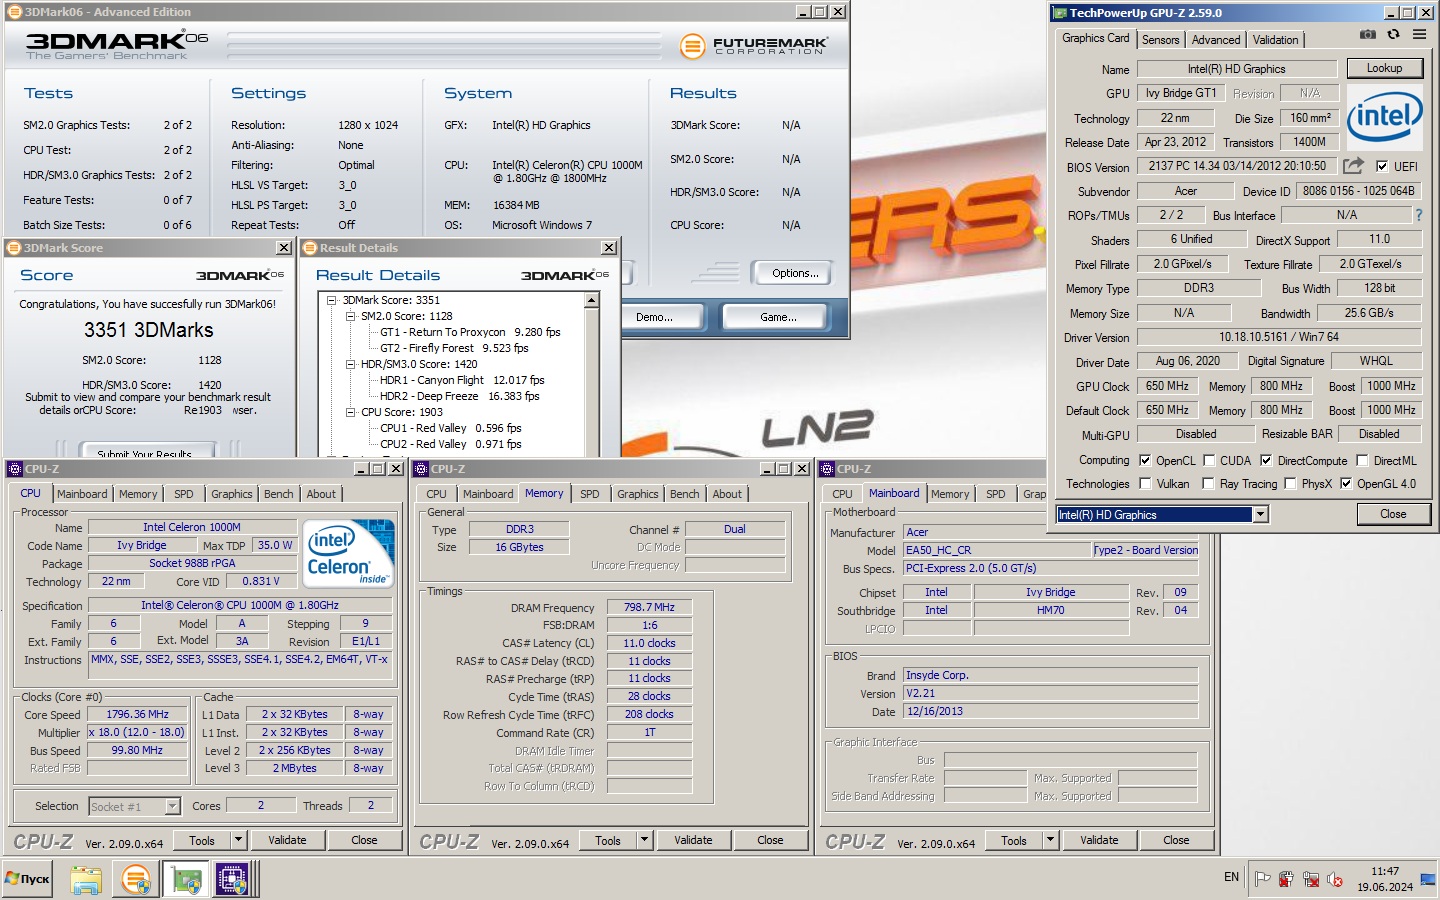
Task: Switch to the Validation tab in GPU-Z
Action: click(1275, 40)
